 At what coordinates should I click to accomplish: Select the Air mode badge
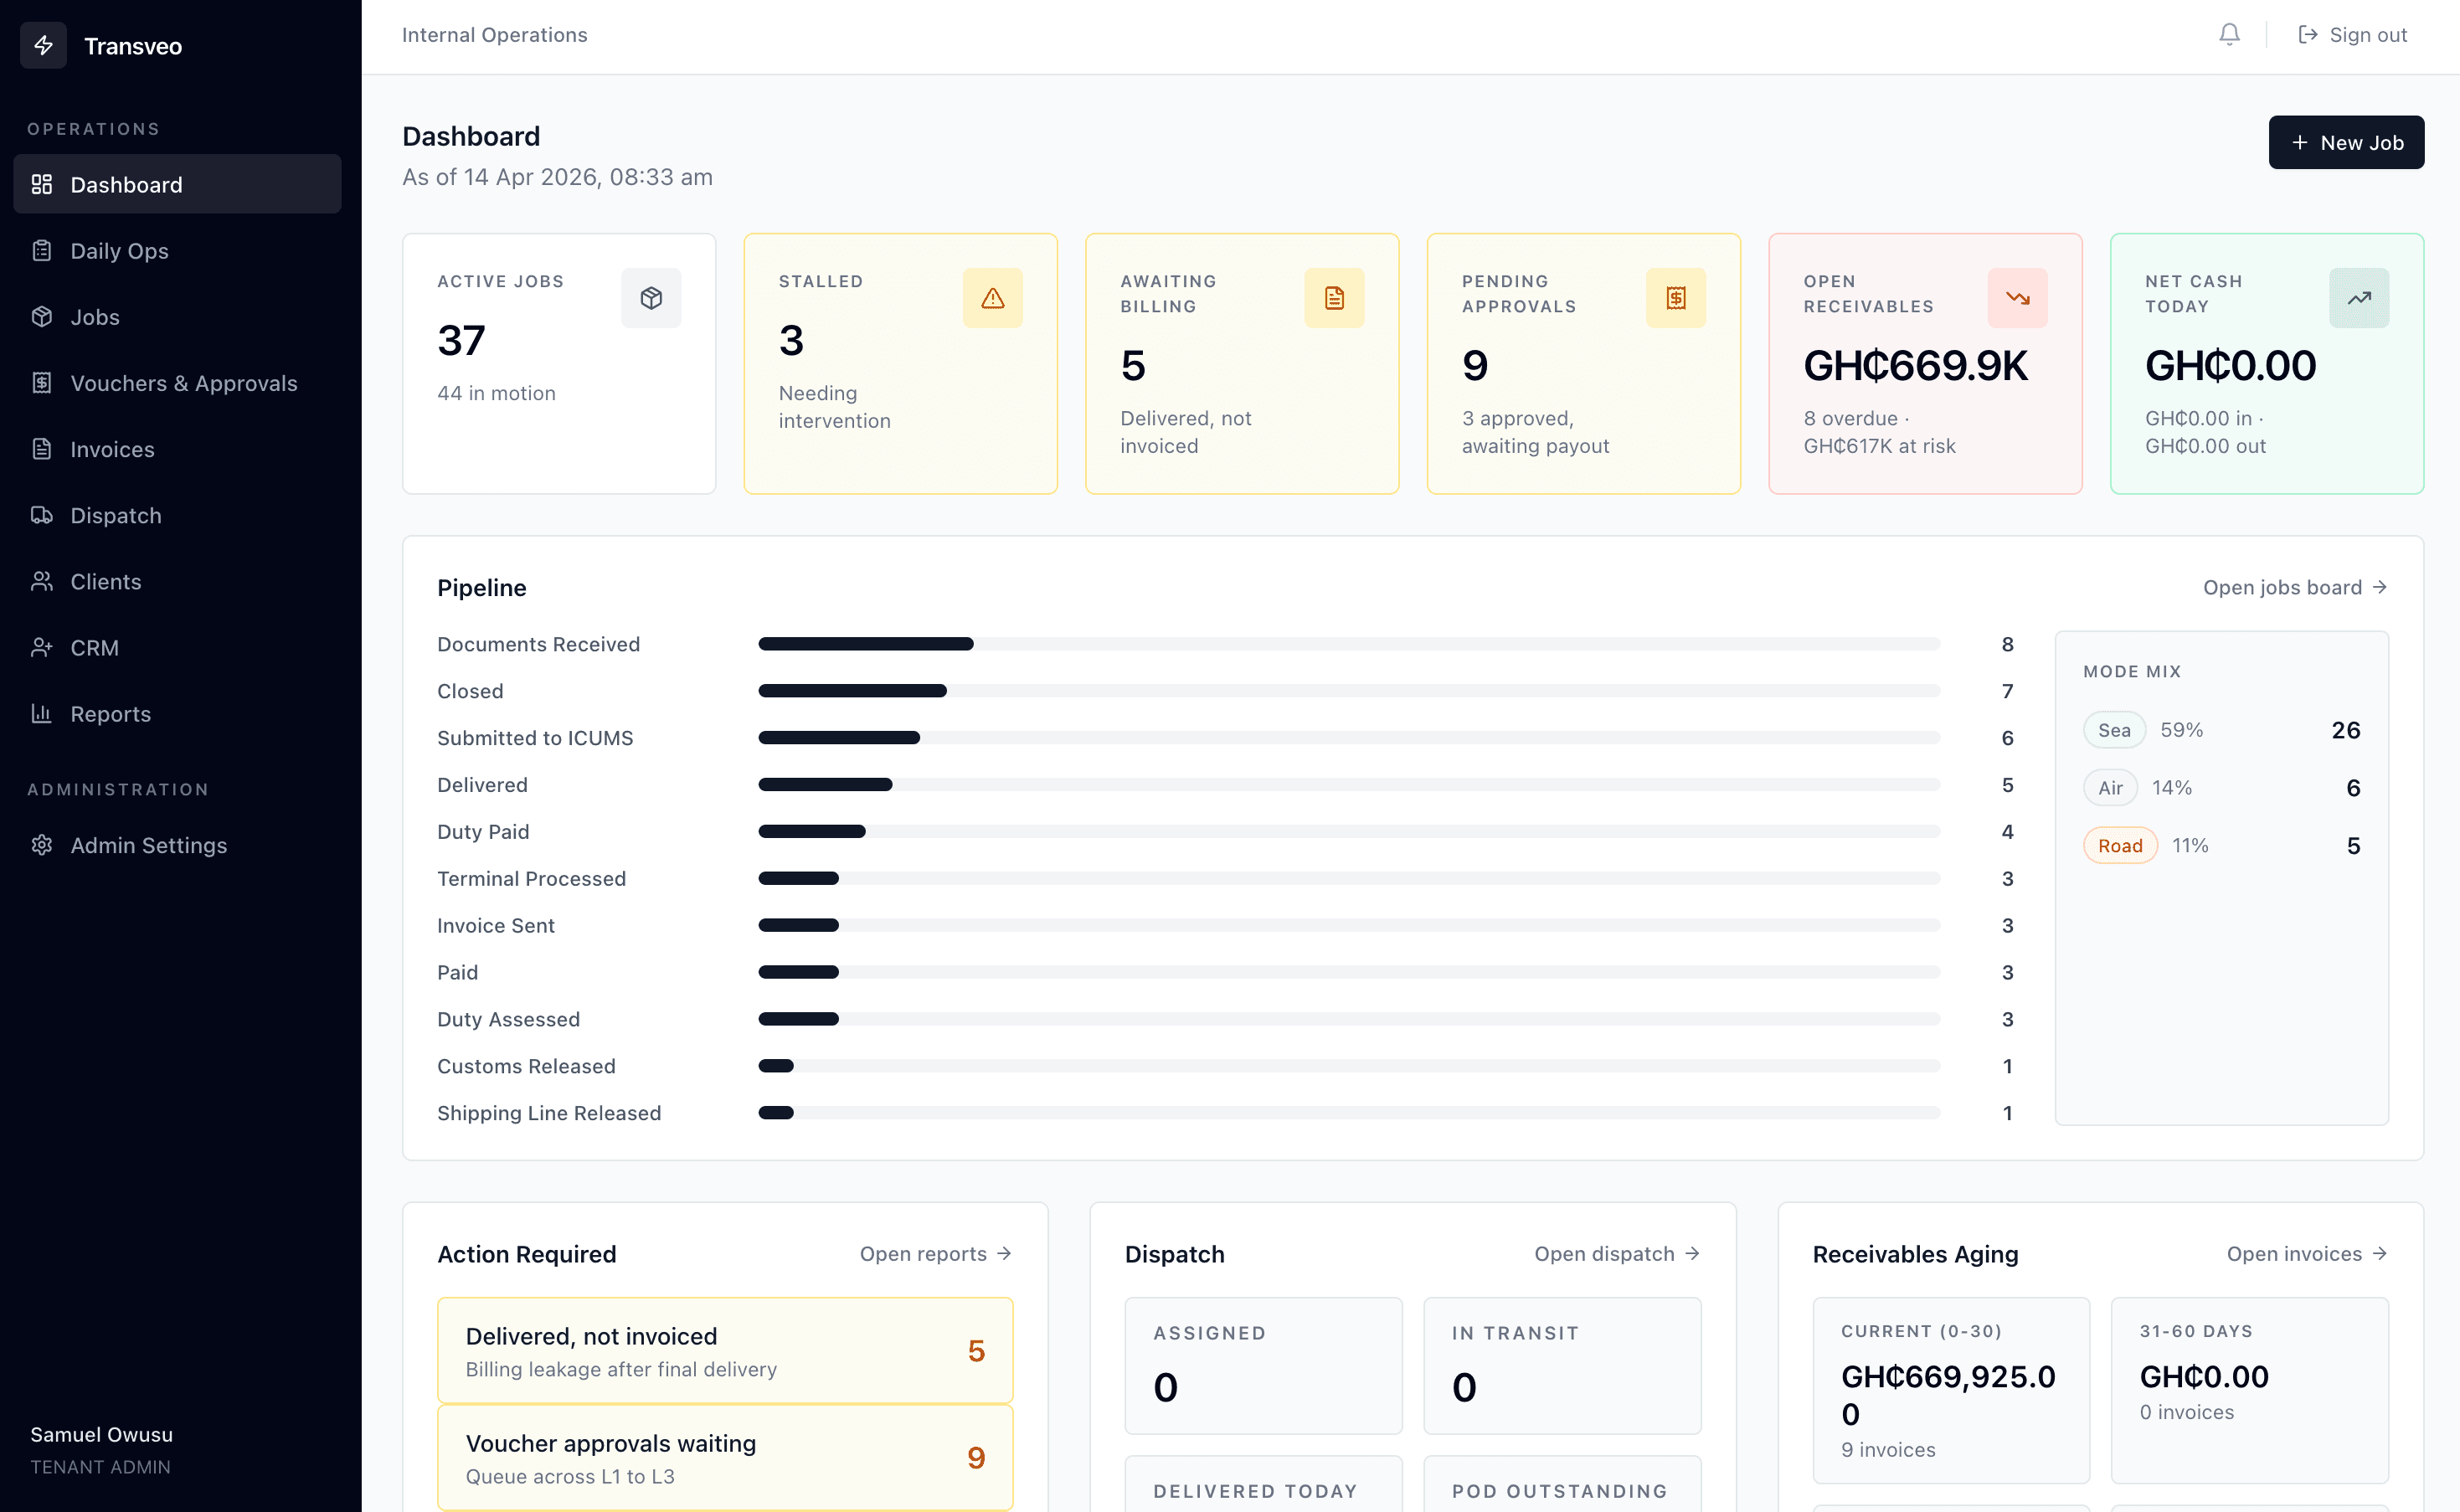(x=2110, y=787)
